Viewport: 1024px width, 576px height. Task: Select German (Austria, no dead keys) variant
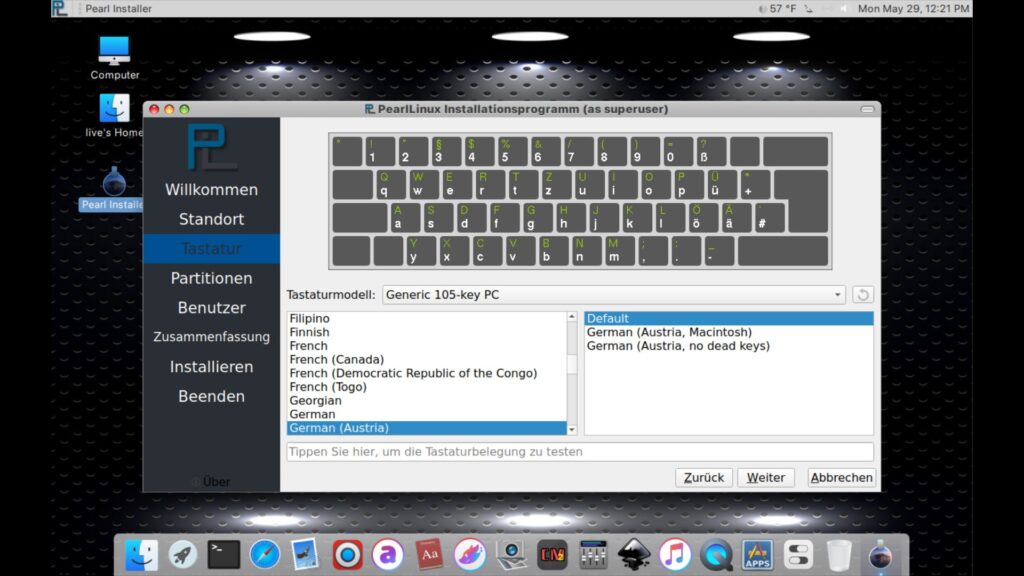coord(729,345)
